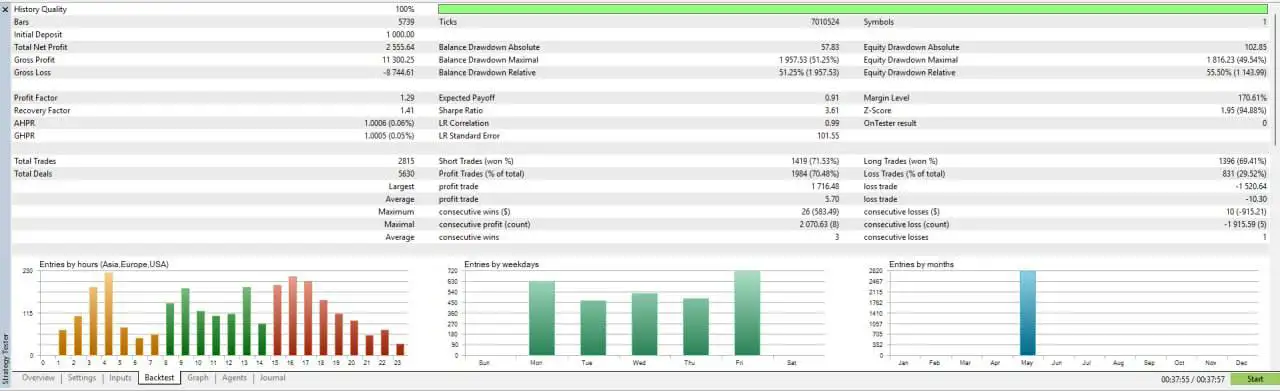Open the Journal tab
Screen dimensions: 1280x391
click(x=272, y=378)
